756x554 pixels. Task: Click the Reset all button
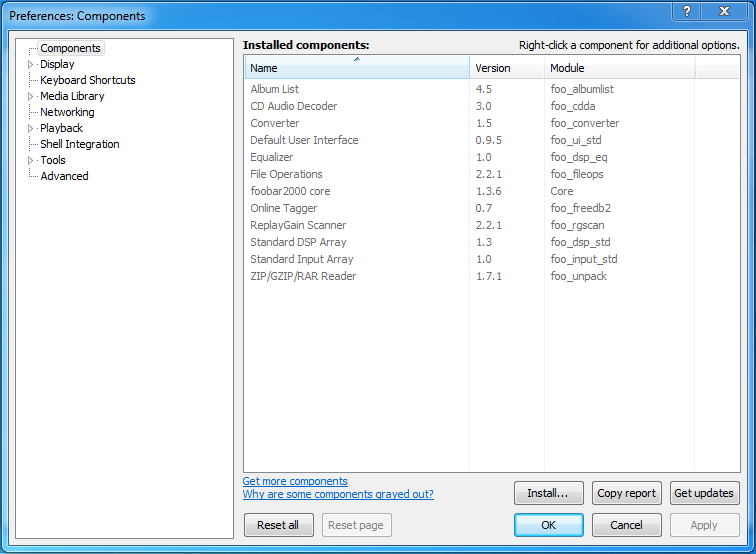279,525
